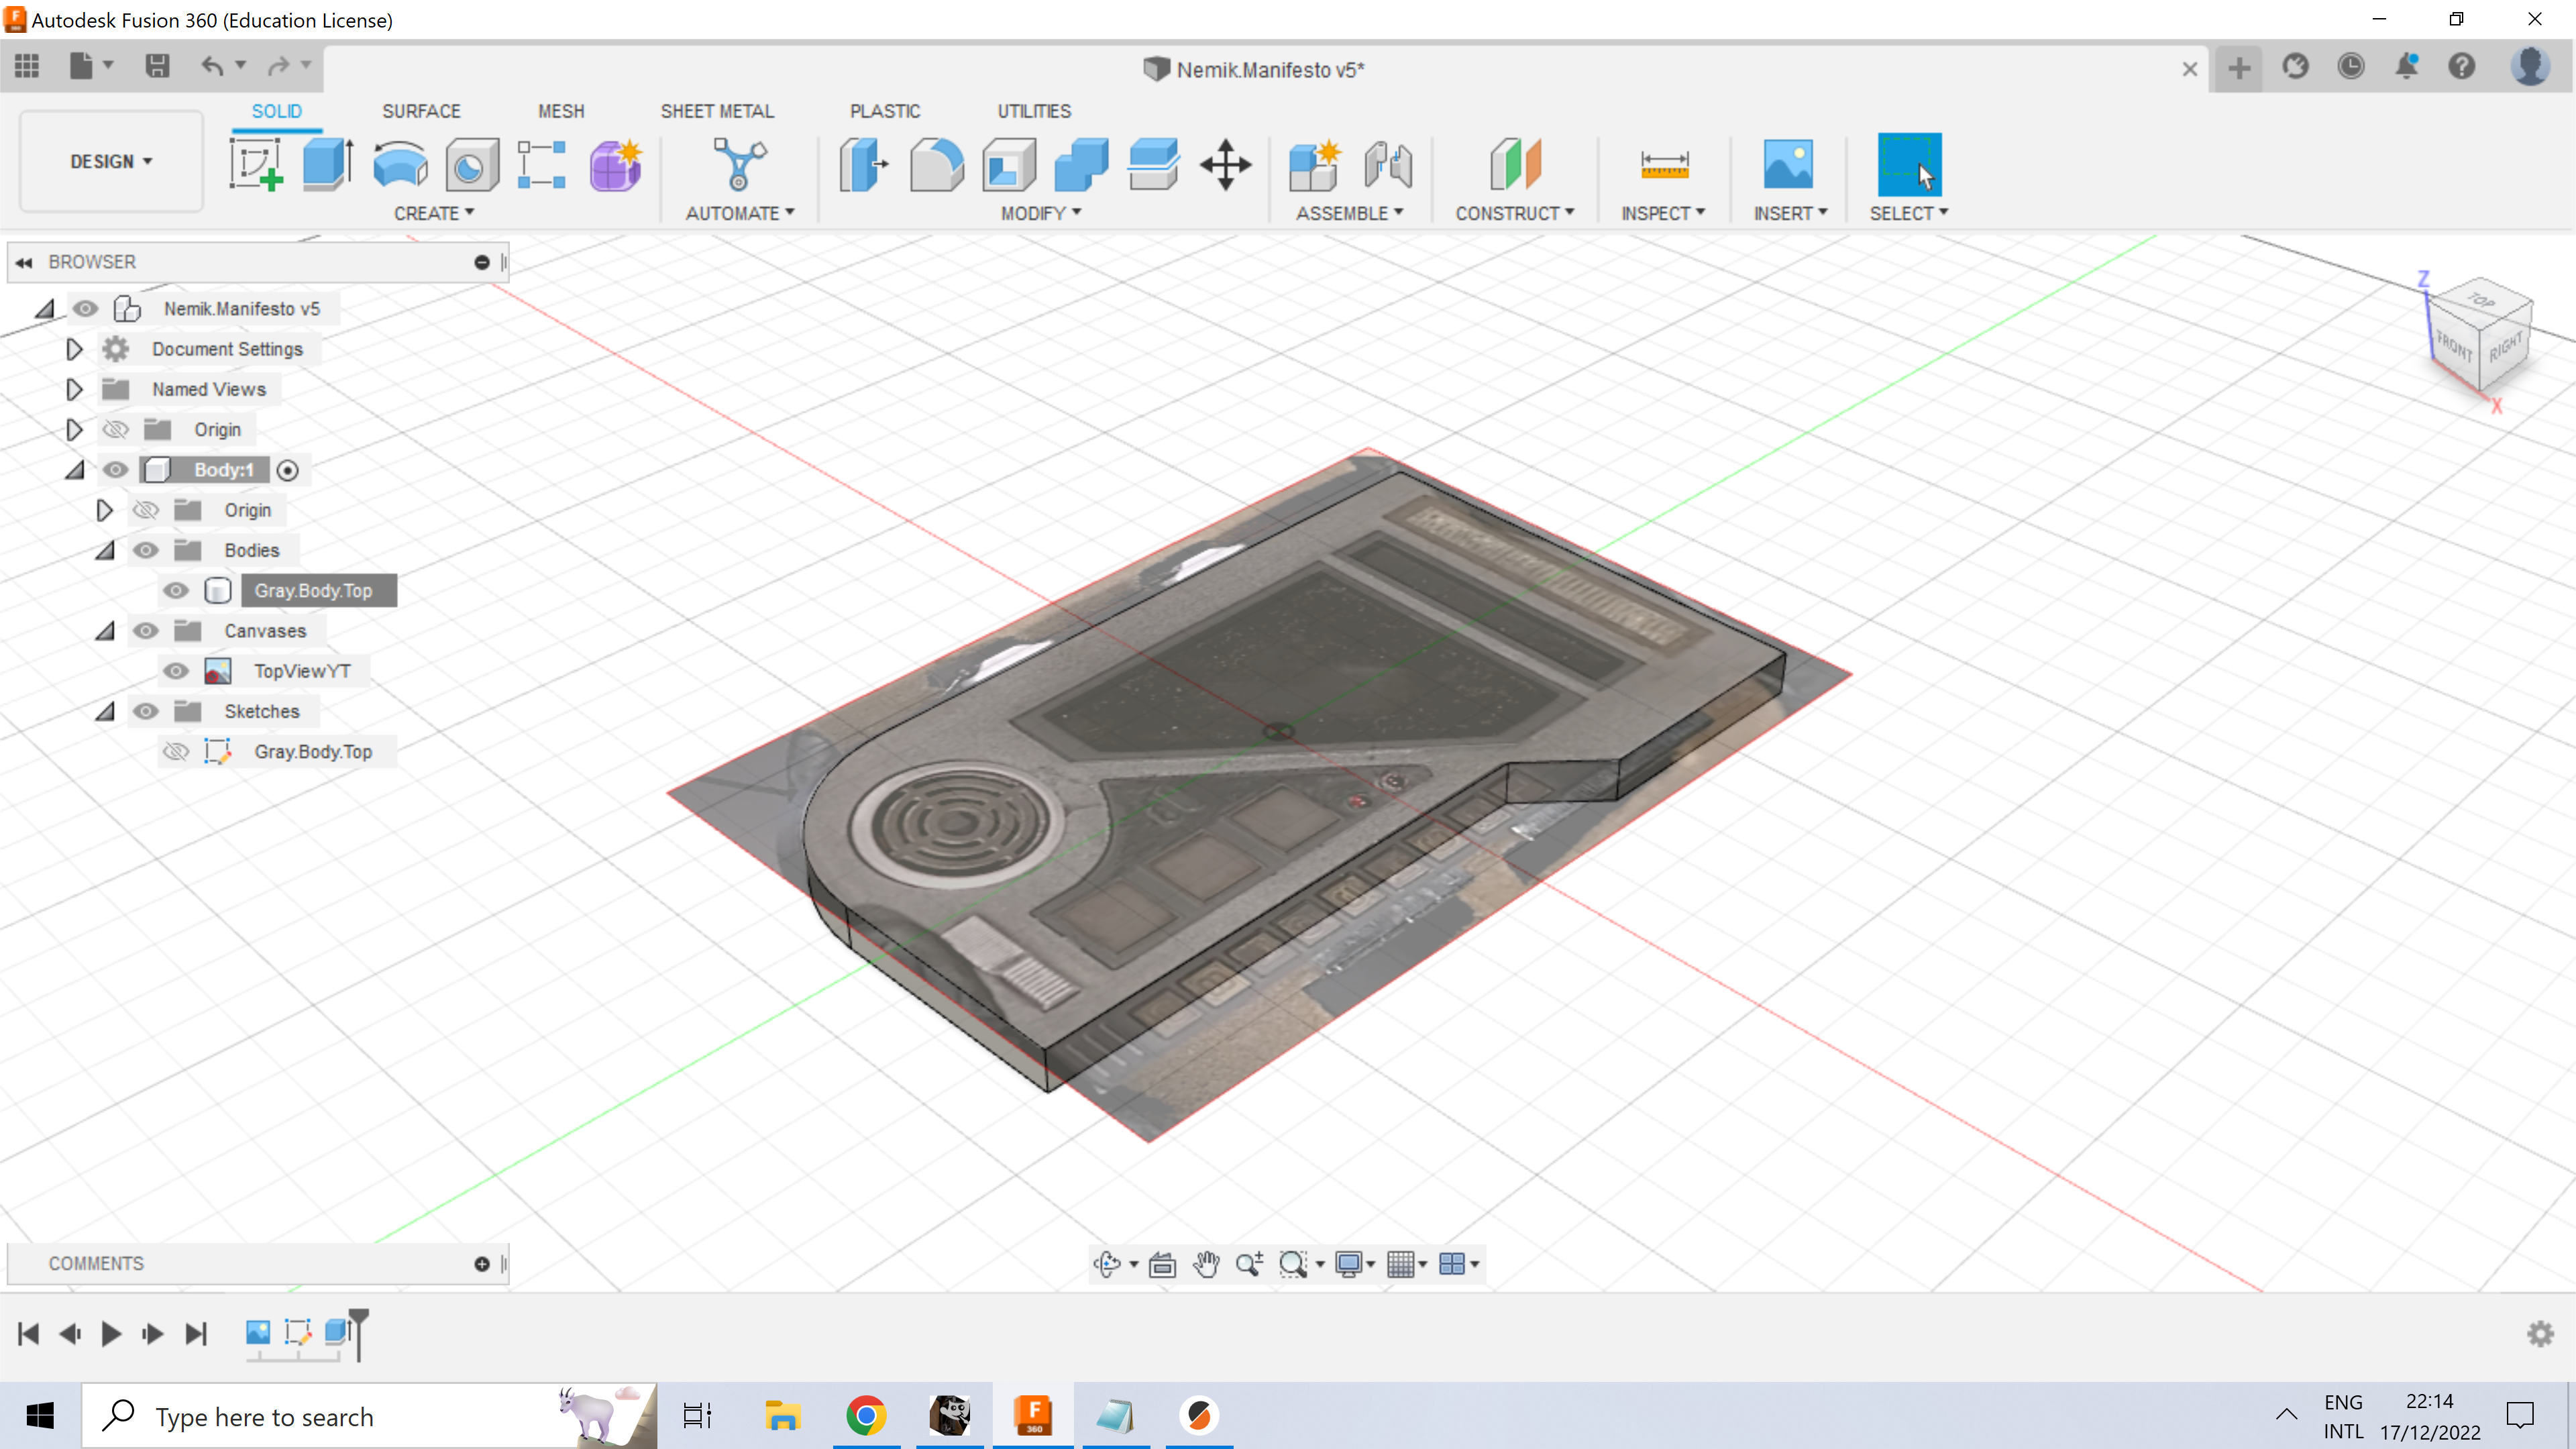Toggle visibility of Bodies folder
Image resolution: width=2576 pixels, height=1449 pixels.
click(x=146, y=550)
